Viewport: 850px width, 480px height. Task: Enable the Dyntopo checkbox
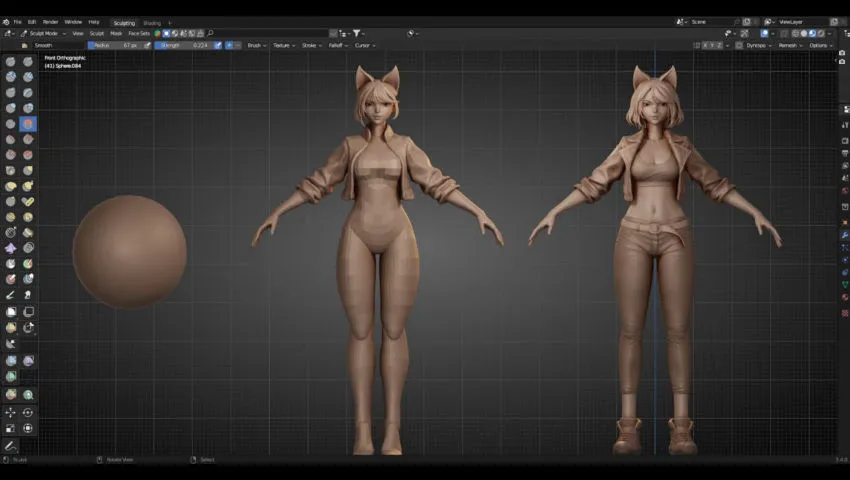coord(739,46)
